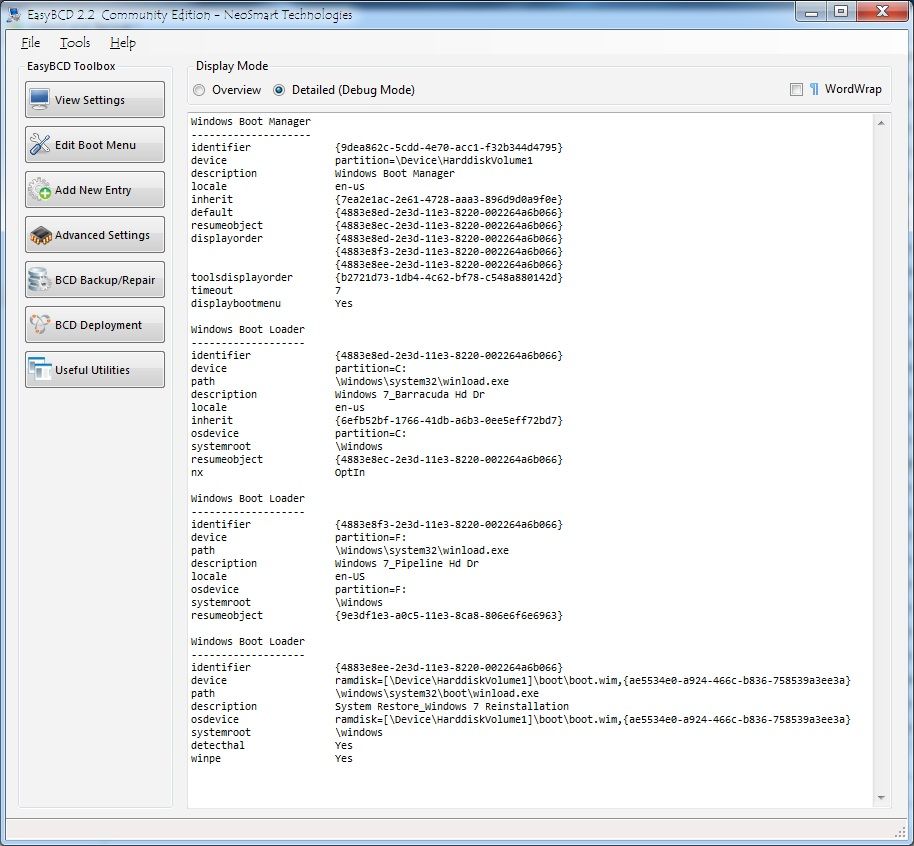Click the 'en-US' locale value
The width and height of the screenshot is (914, 846).
click(x=350, y=576)
